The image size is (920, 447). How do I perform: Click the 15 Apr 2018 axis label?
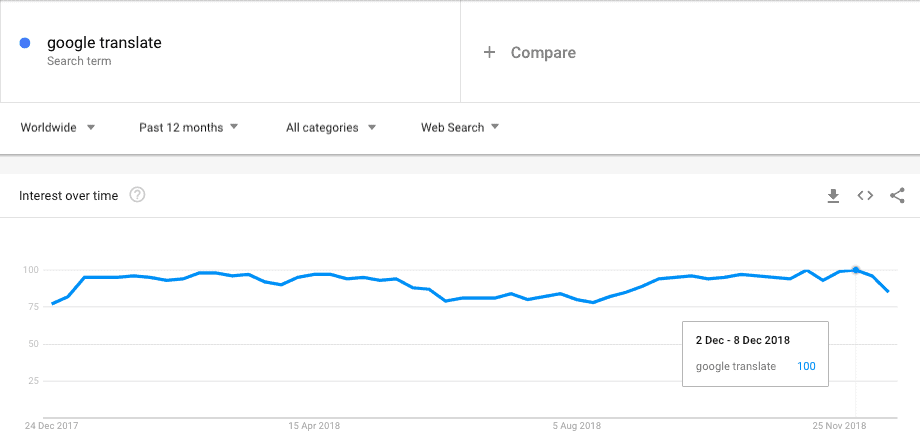pyautogui.click(x=314, y=426)
